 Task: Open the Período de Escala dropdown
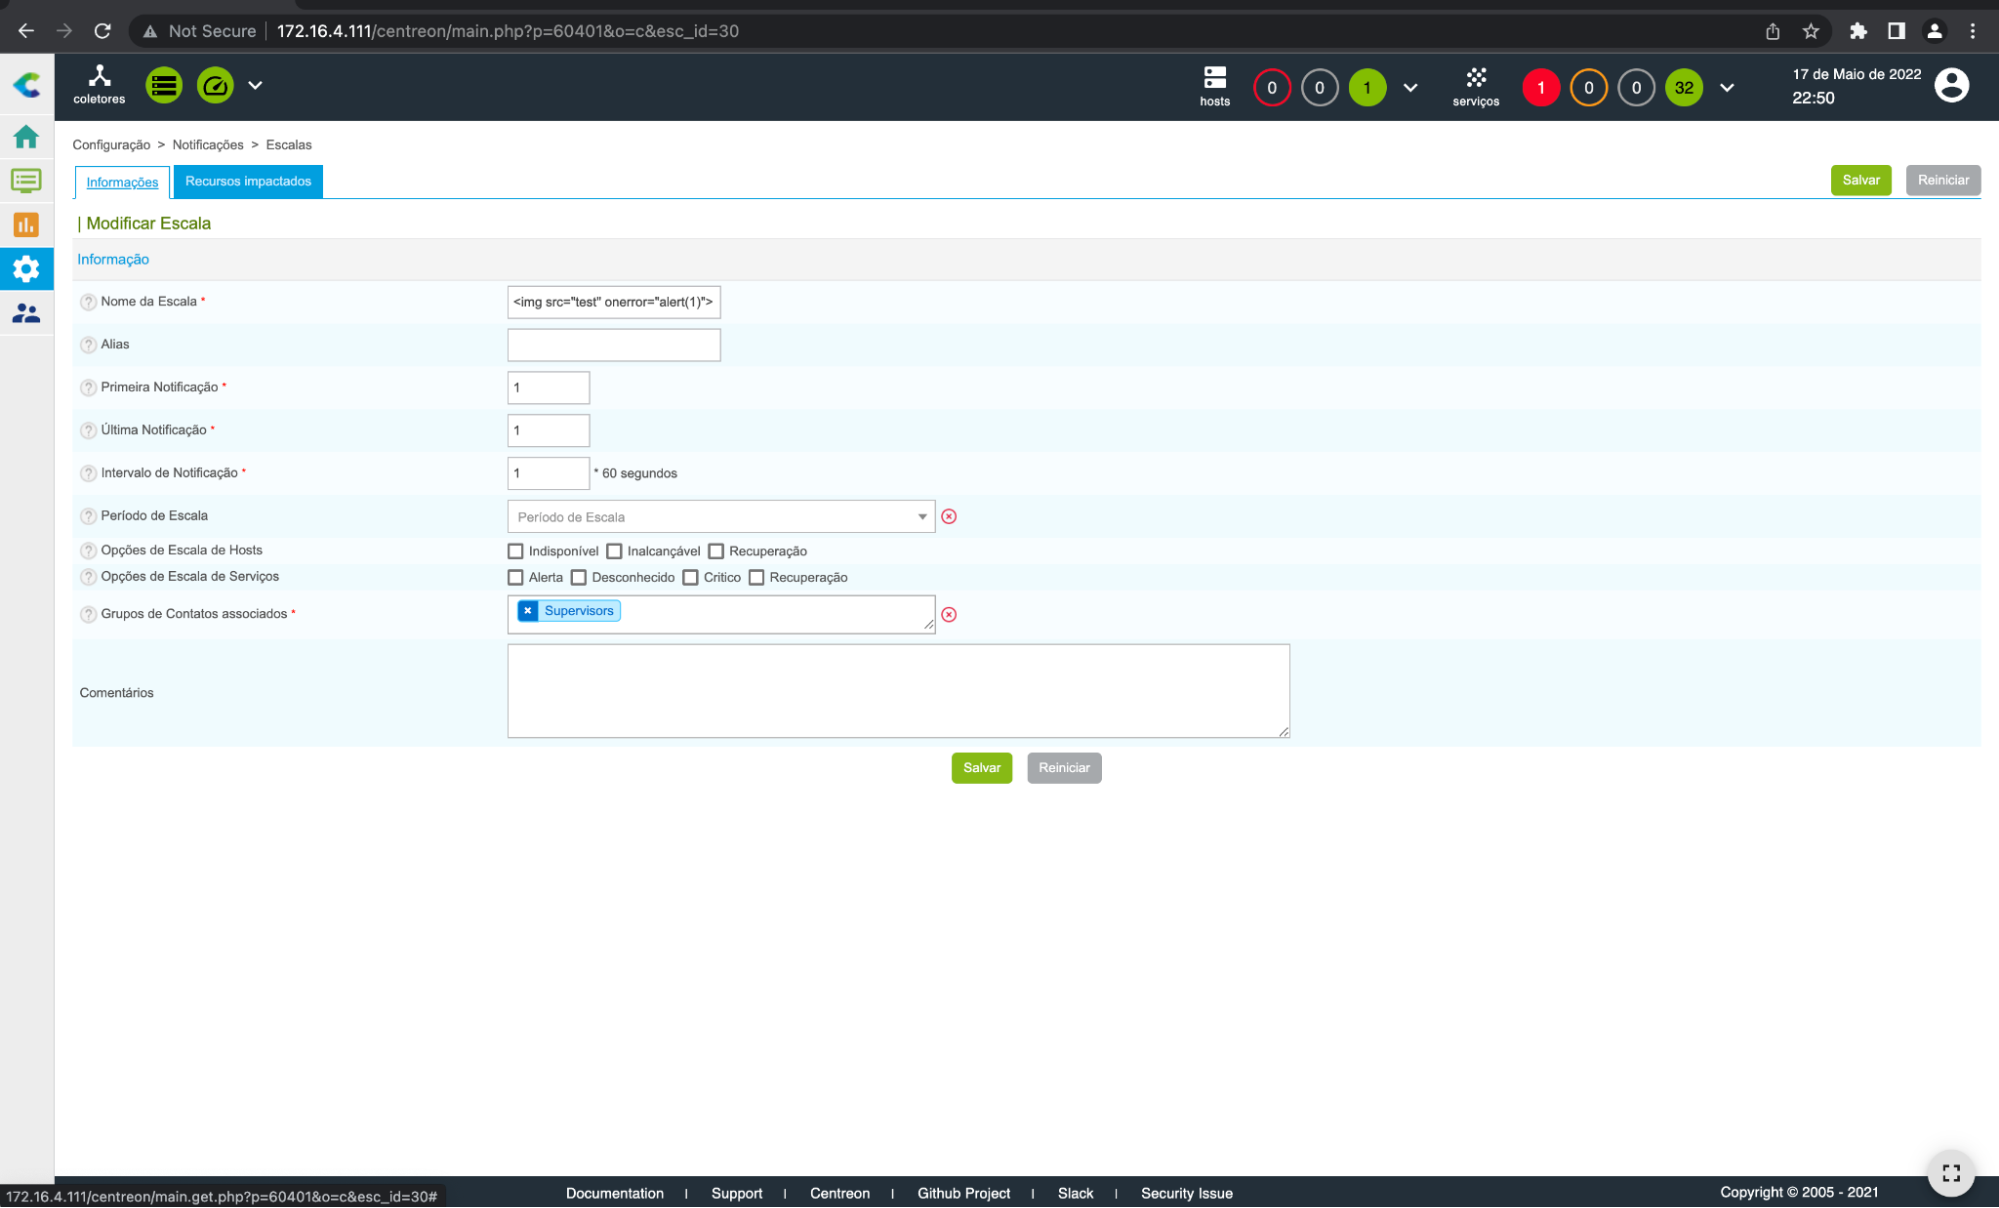tap(721, 517)
